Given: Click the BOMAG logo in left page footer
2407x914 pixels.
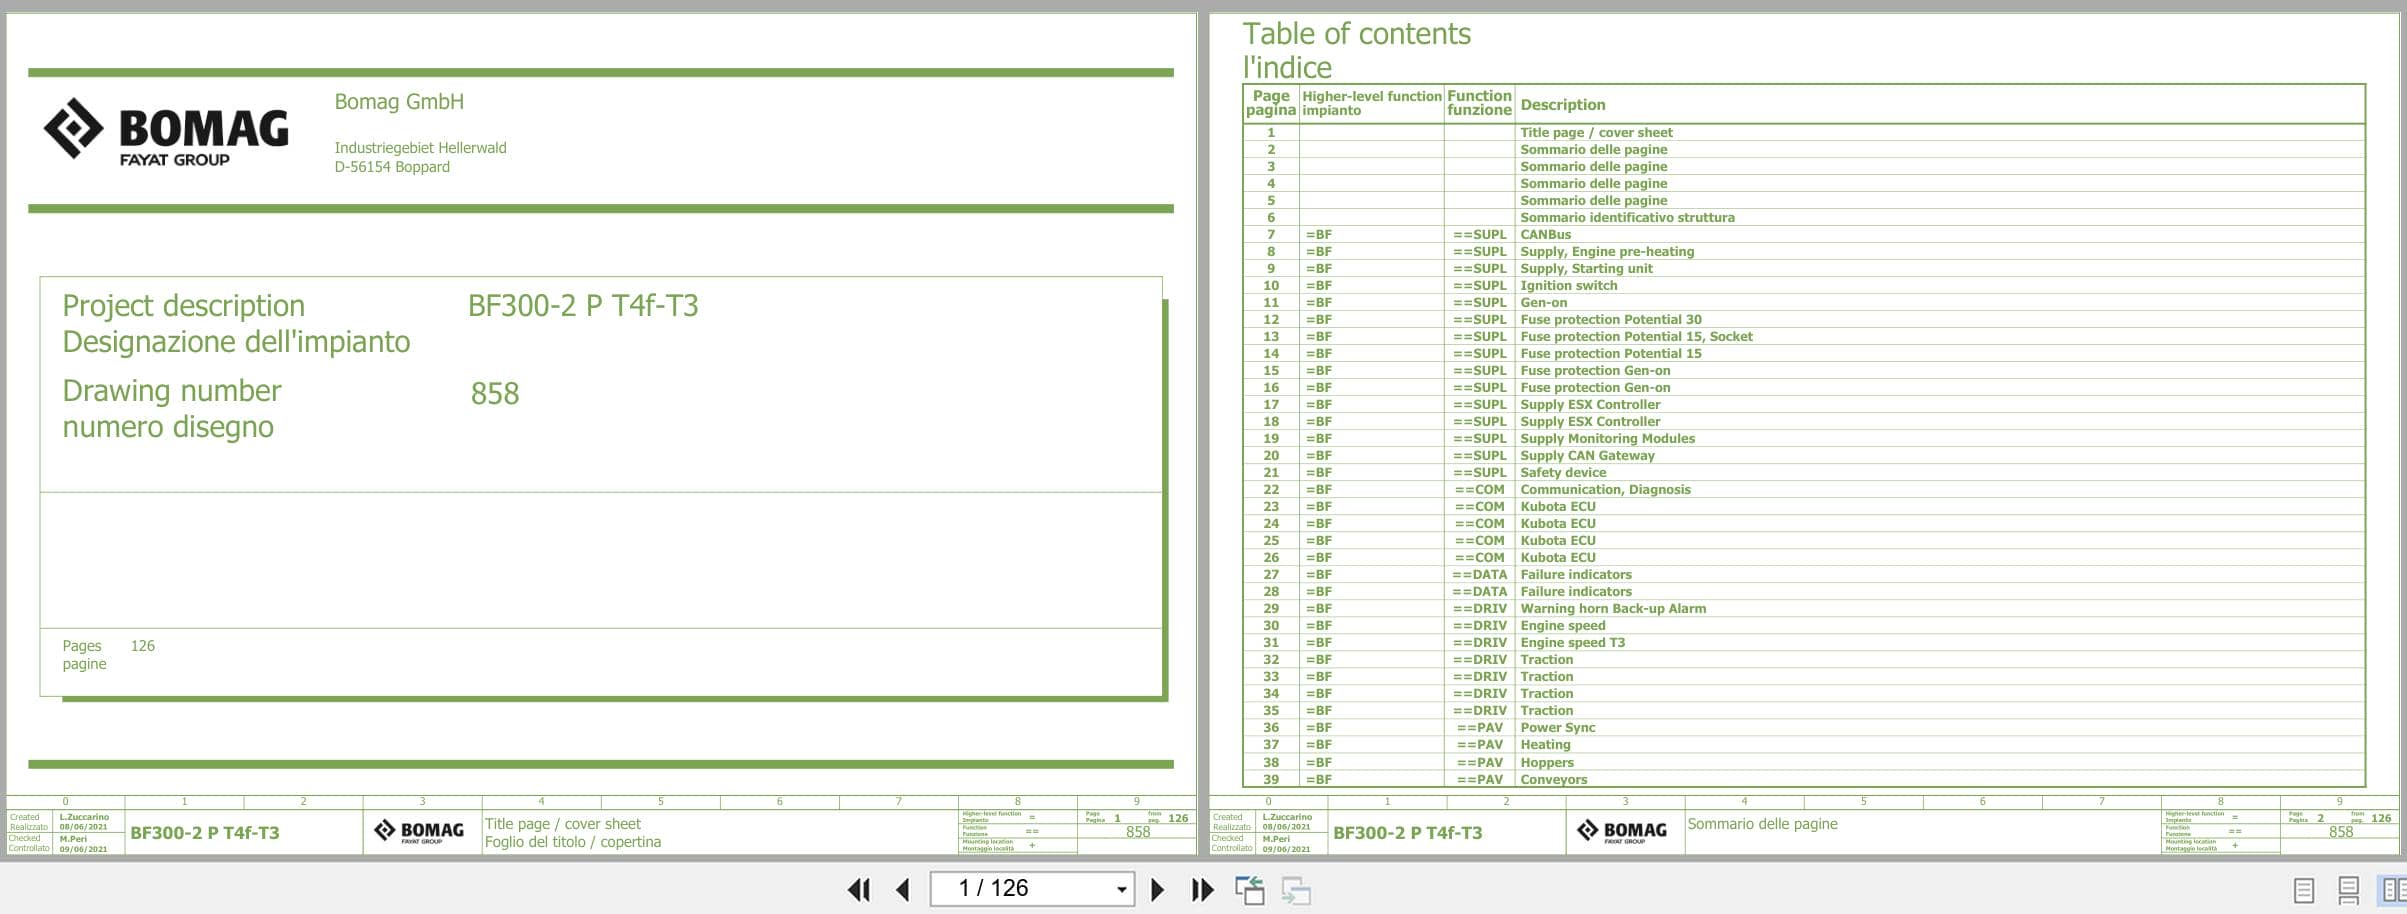Looking at the screenshot, I should point(419,831).
